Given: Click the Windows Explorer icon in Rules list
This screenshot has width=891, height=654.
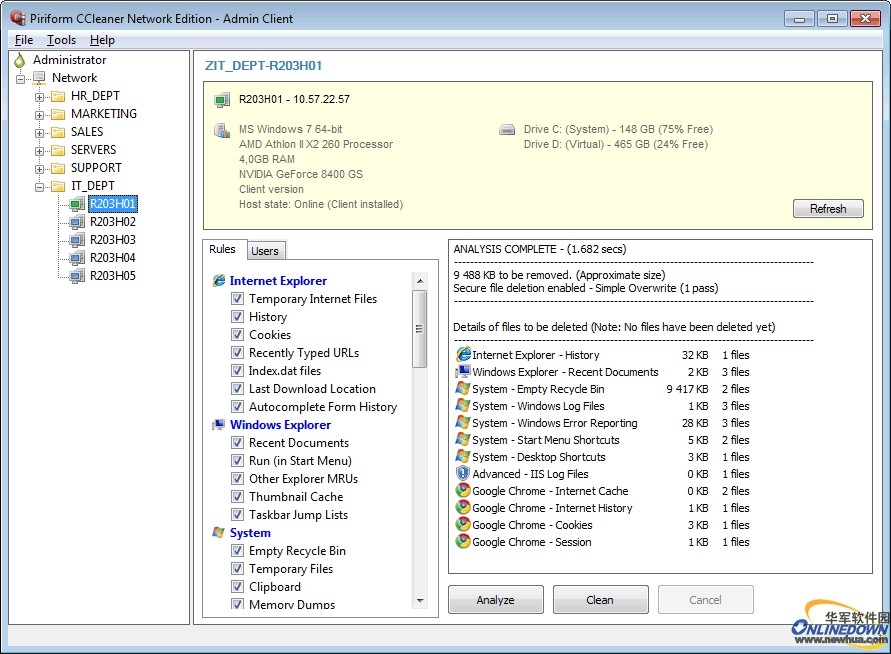Looking at the screenshot, I should 219,425.
